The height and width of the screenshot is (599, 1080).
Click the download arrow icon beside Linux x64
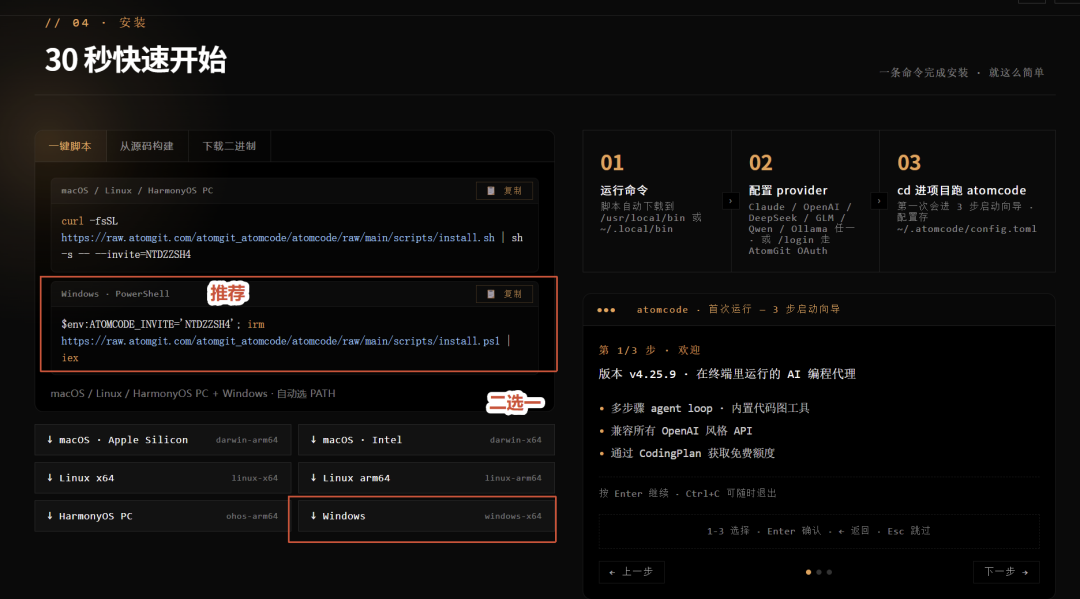[50, 478]
